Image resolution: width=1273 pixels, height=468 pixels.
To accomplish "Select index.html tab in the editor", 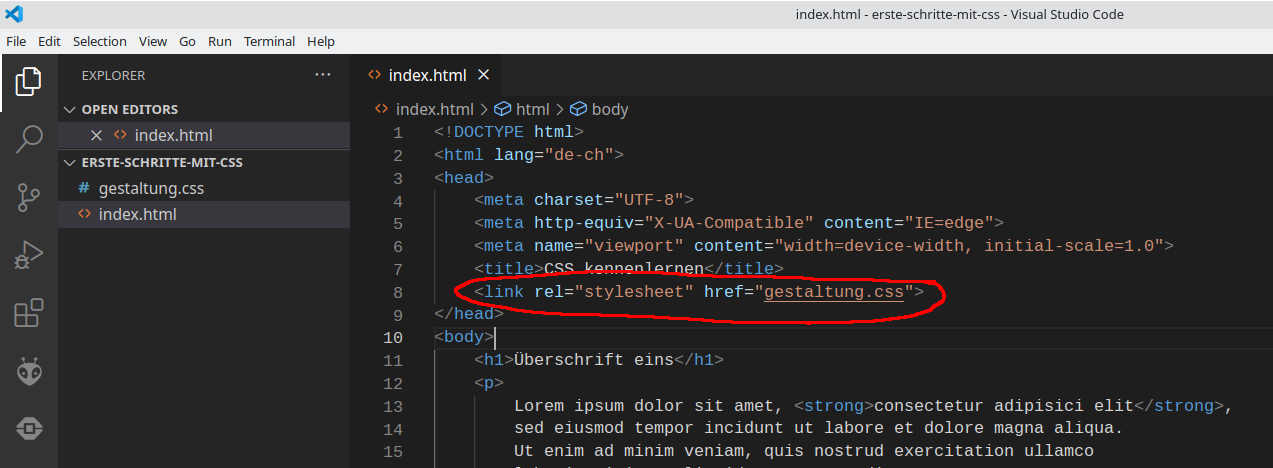I will click(x=427, y=75).
